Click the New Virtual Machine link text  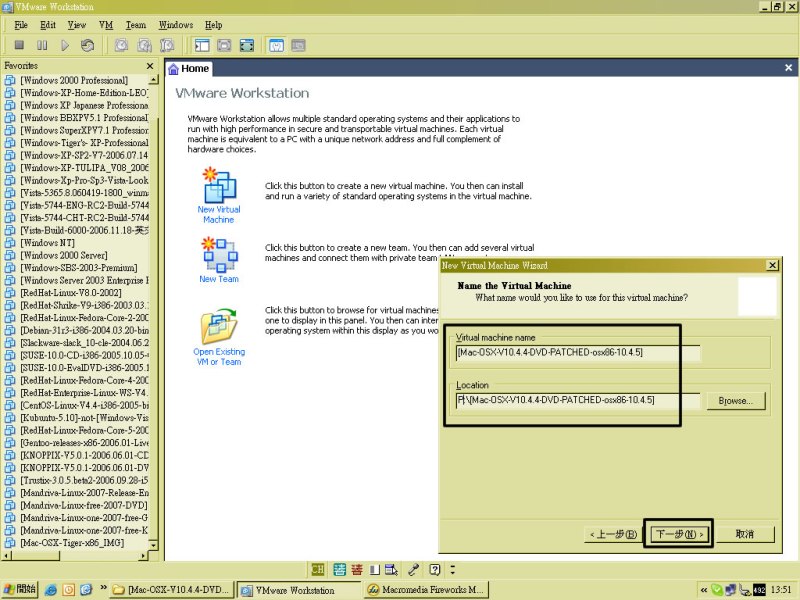click(219, 214)
